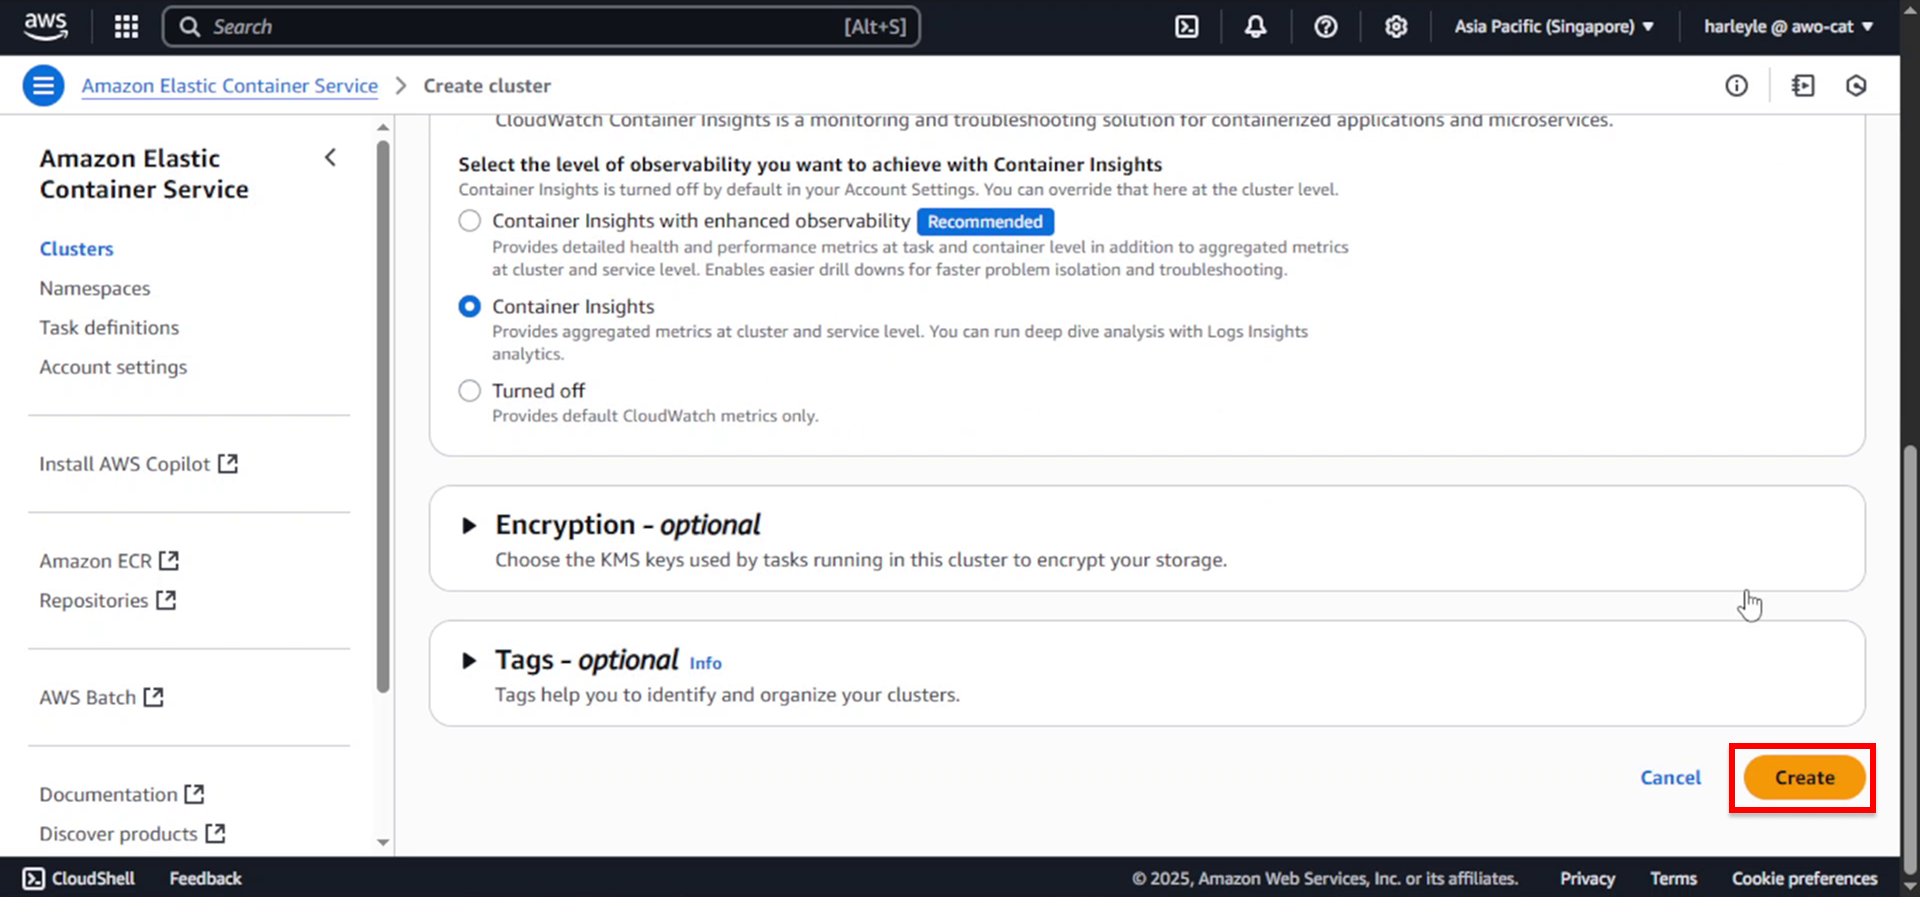
Task: Select Container Insights with enhanced observability
Action: [469, 221]
